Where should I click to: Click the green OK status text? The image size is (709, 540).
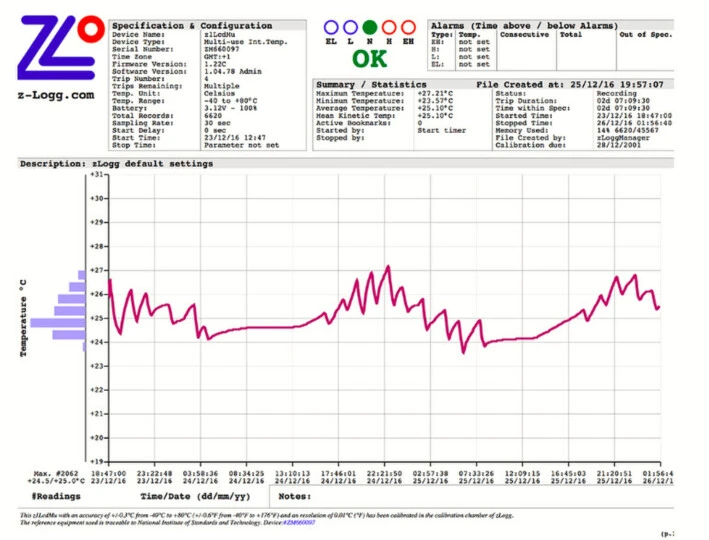tap(370, 59)
